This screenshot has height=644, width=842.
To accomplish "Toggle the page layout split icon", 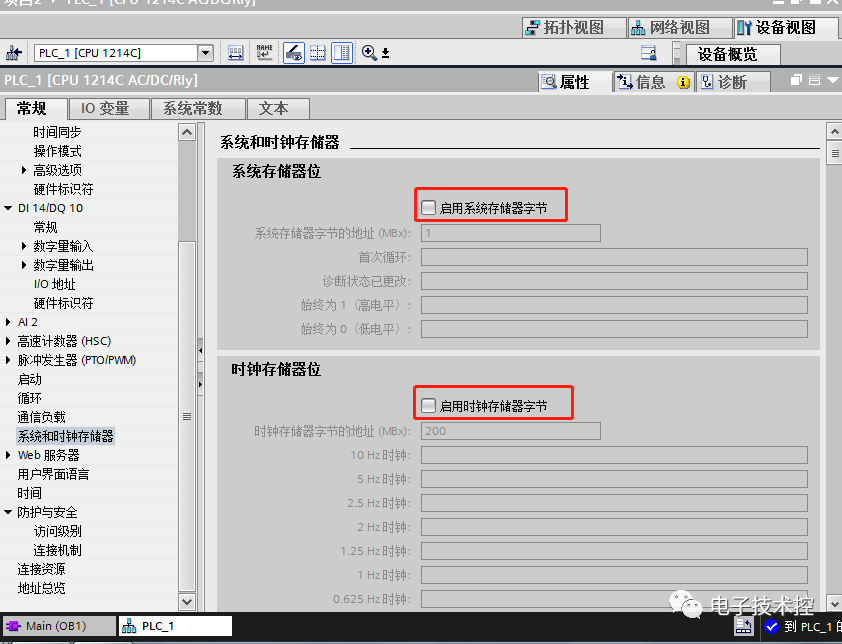I will click(342, 53).
